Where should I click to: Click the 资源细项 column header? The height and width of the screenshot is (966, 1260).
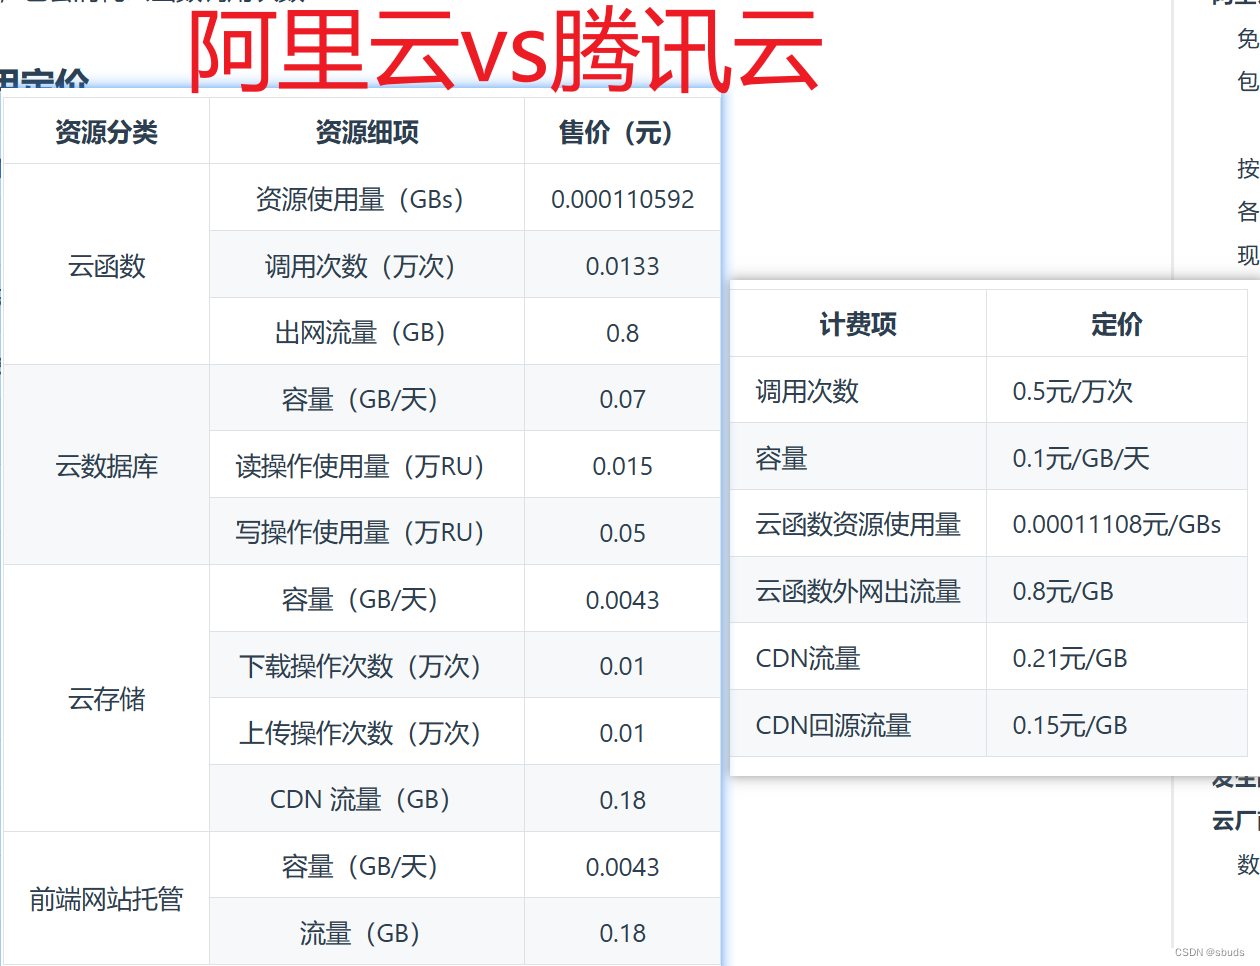click(367, 132)
